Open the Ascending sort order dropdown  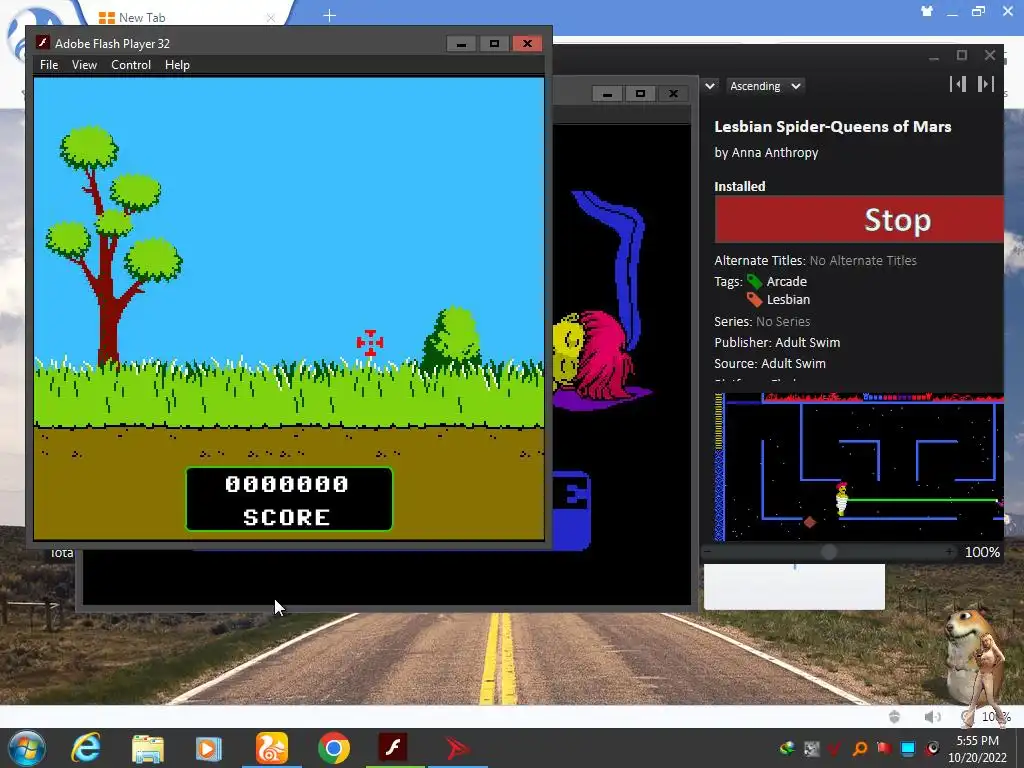pos(765,86)
